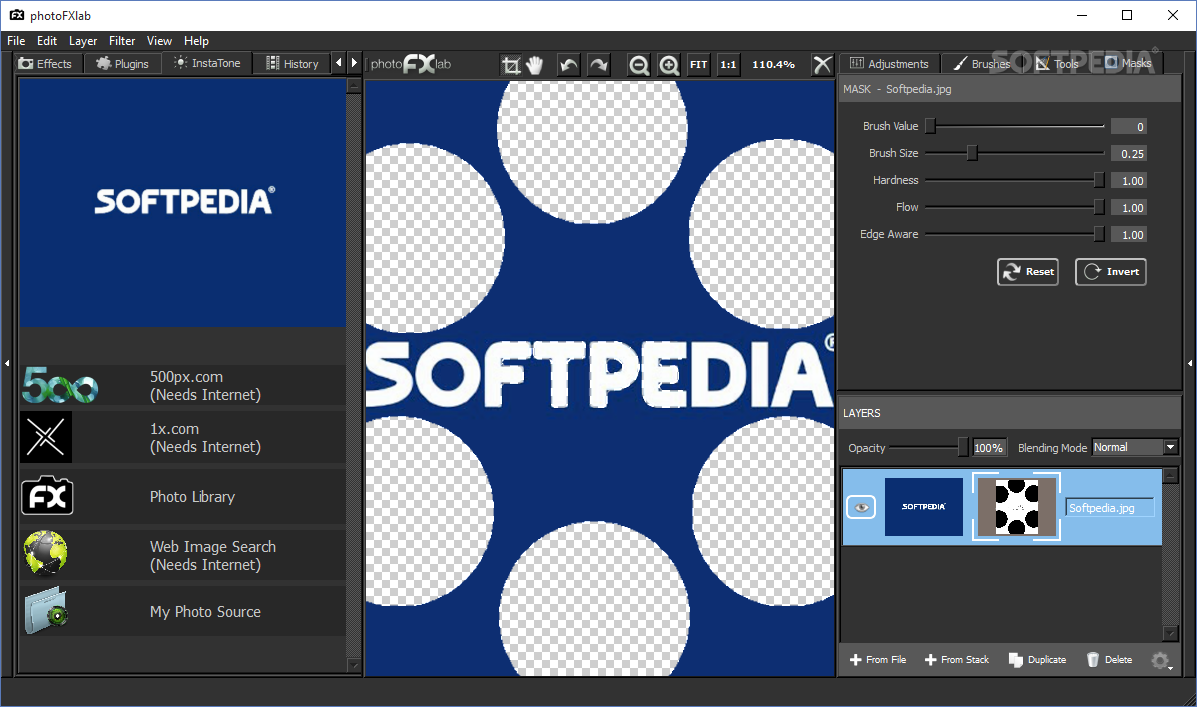Open the File menu

pos(16,41)
